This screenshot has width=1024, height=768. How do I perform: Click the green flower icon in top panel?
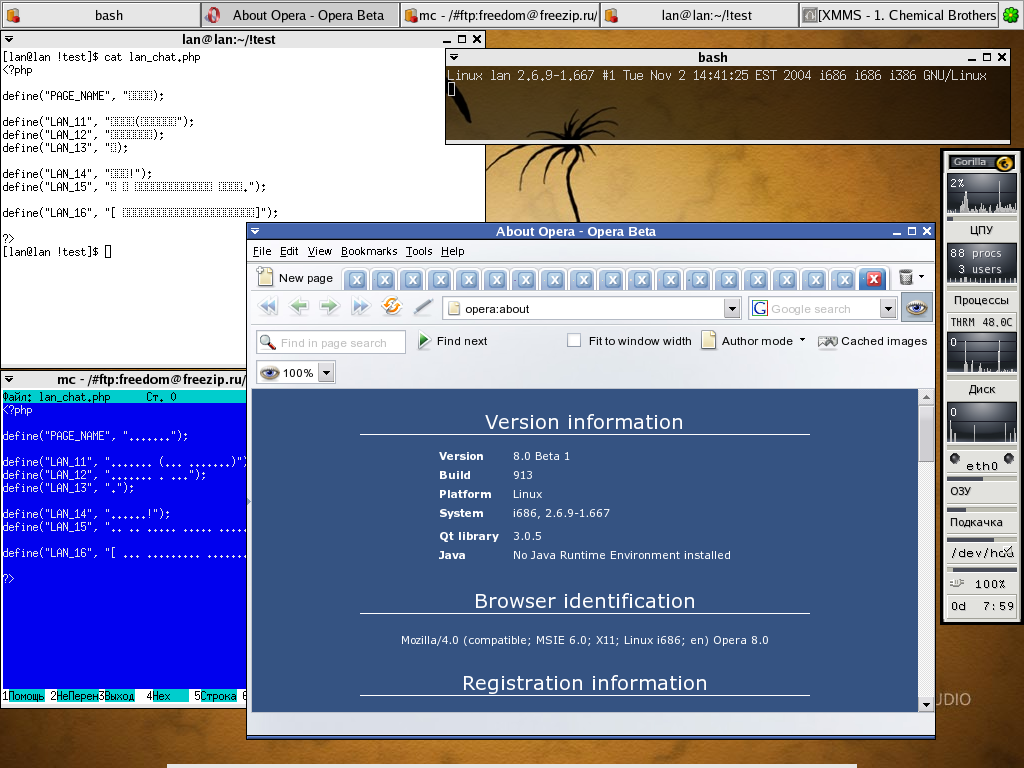[x=1011, y=14]
